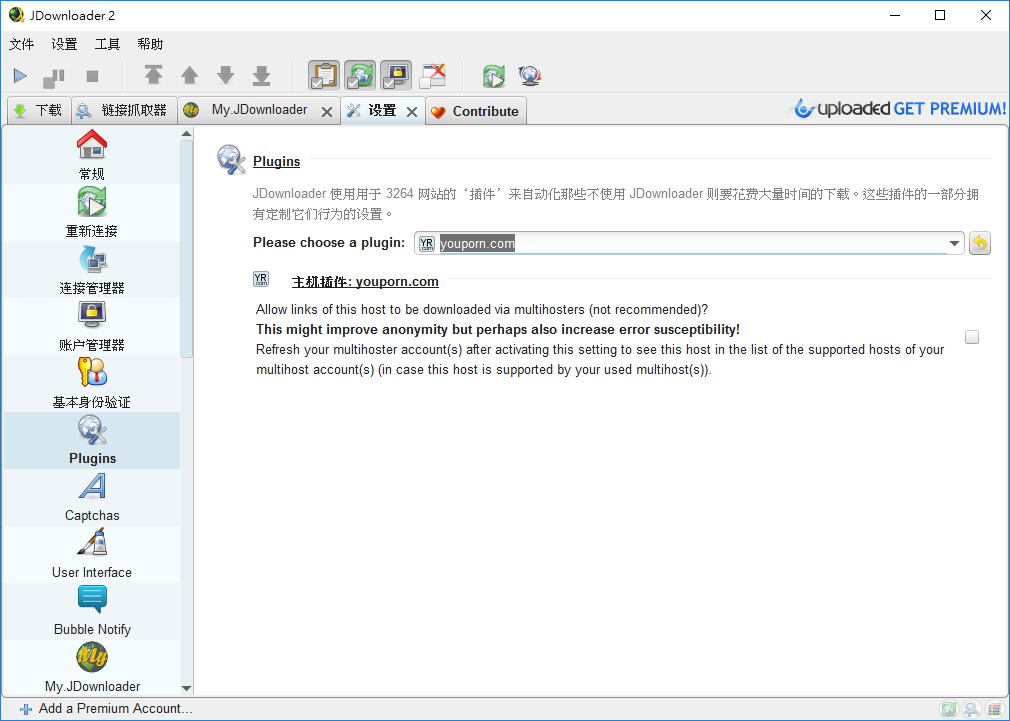
Task: Select Plugins section in sidebar
Action: (x=91, y=441)
